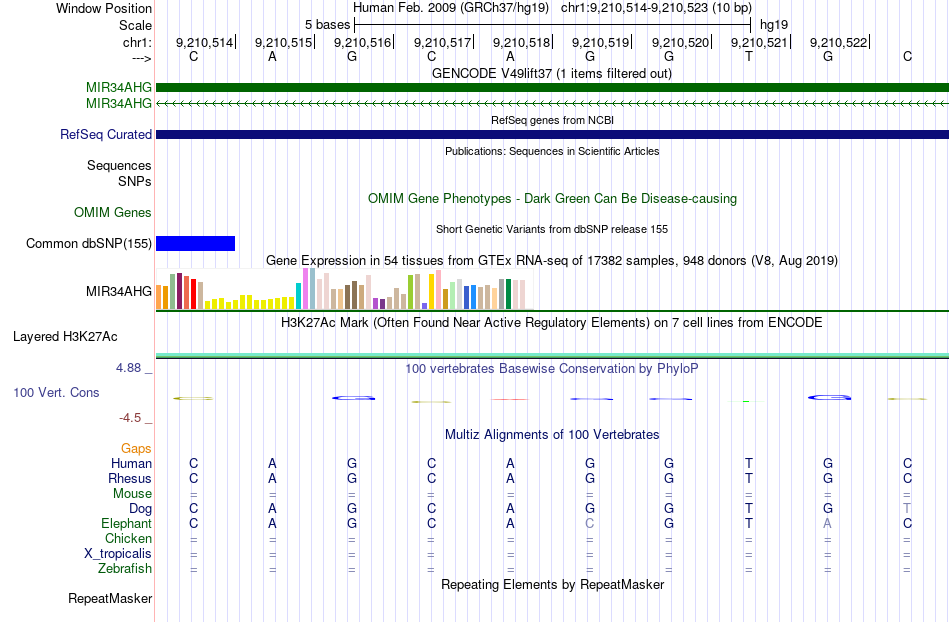Click the MIR34AHG intron arrow line
The image size is (950, 622).
click(x=552, y=104)
